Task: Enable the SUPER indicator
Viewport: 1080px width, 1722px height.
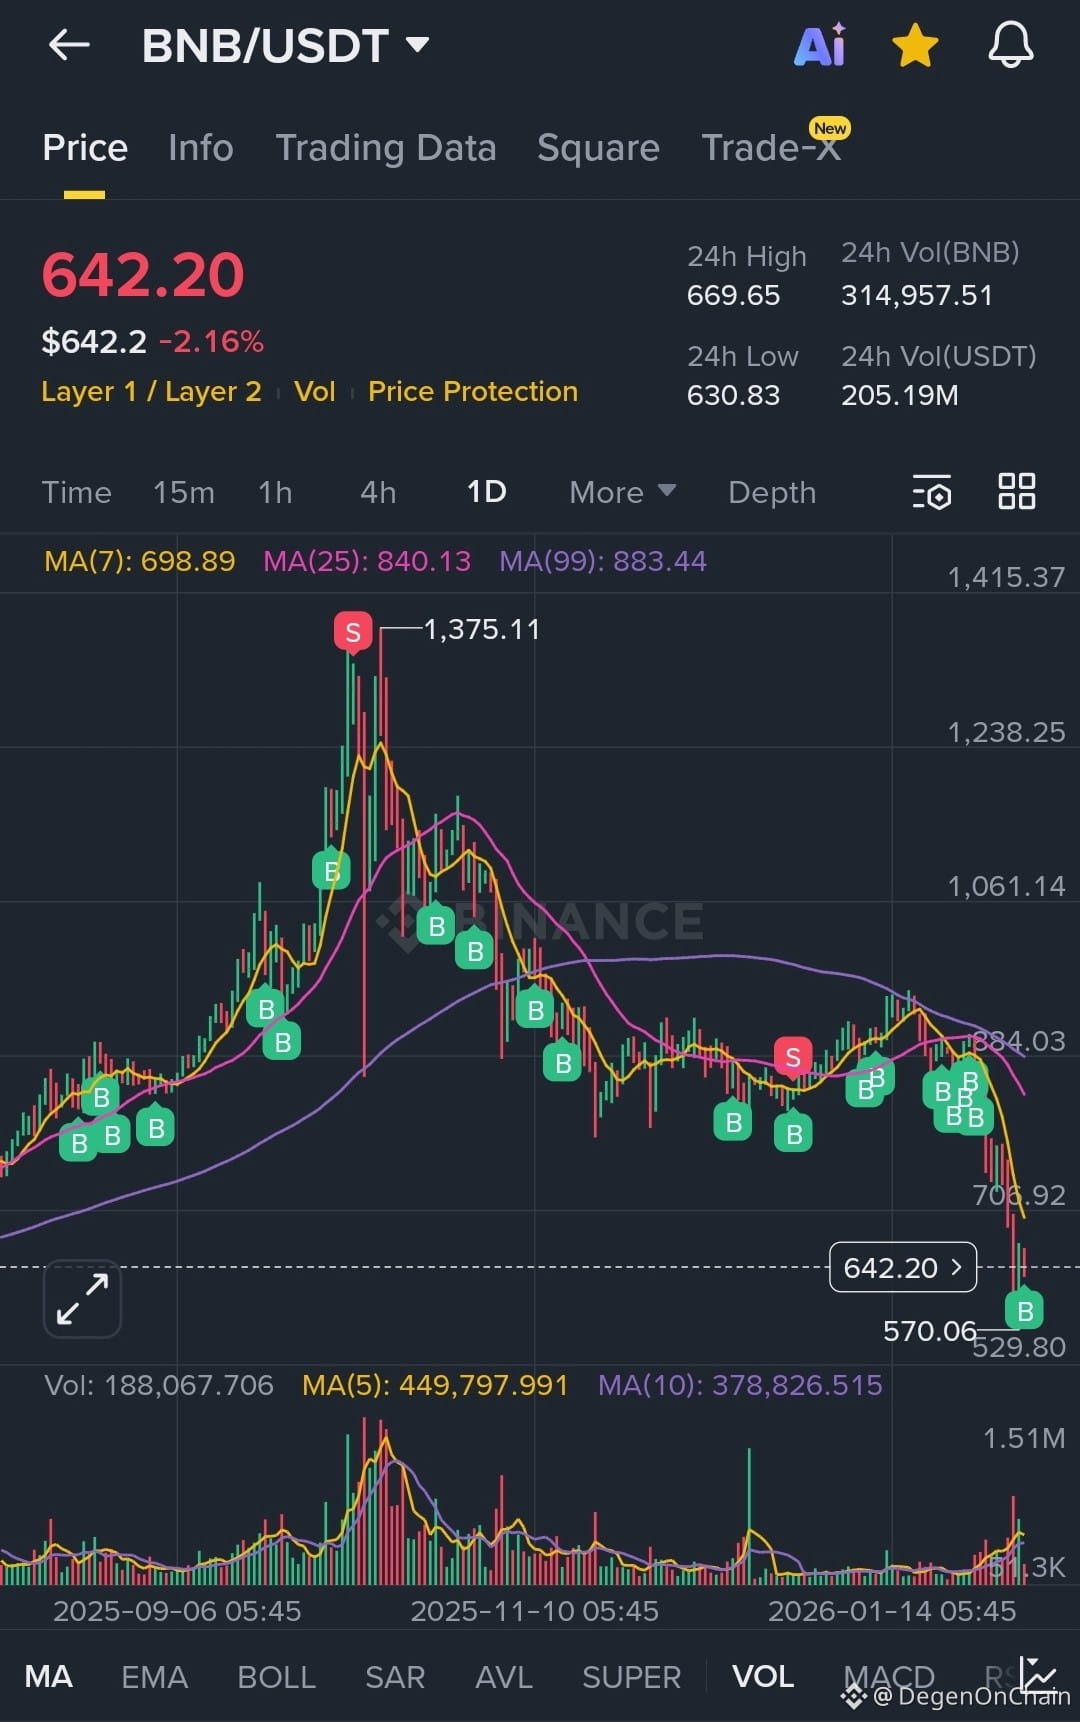Action: (632, 1677)
